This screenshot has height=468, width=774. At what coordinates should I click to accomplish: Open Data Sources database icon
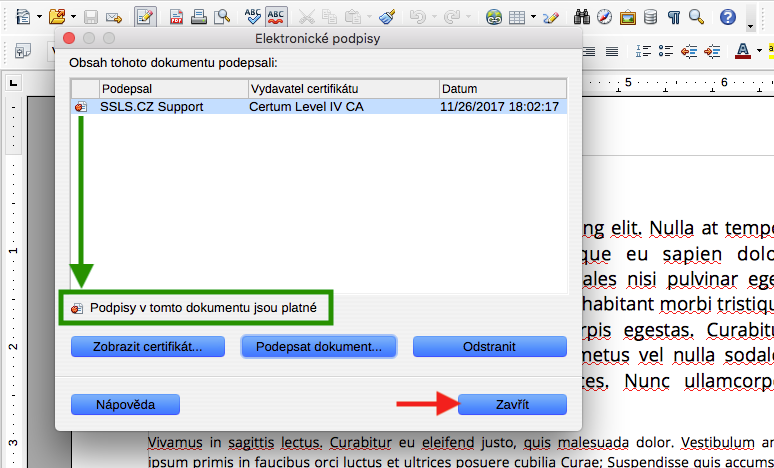coord(651,17)
